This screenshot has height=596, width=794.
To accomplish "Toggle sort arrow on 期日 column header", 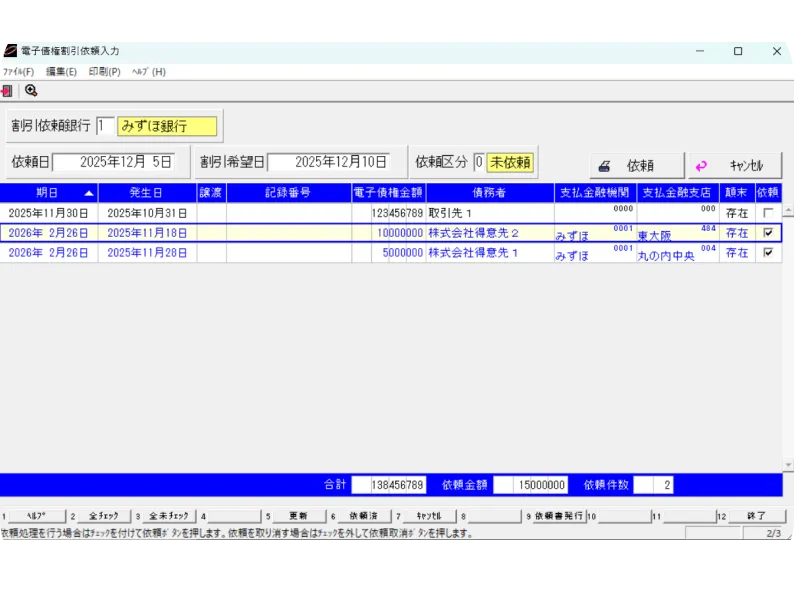I will pyautogui.click(x=89, y=193).
